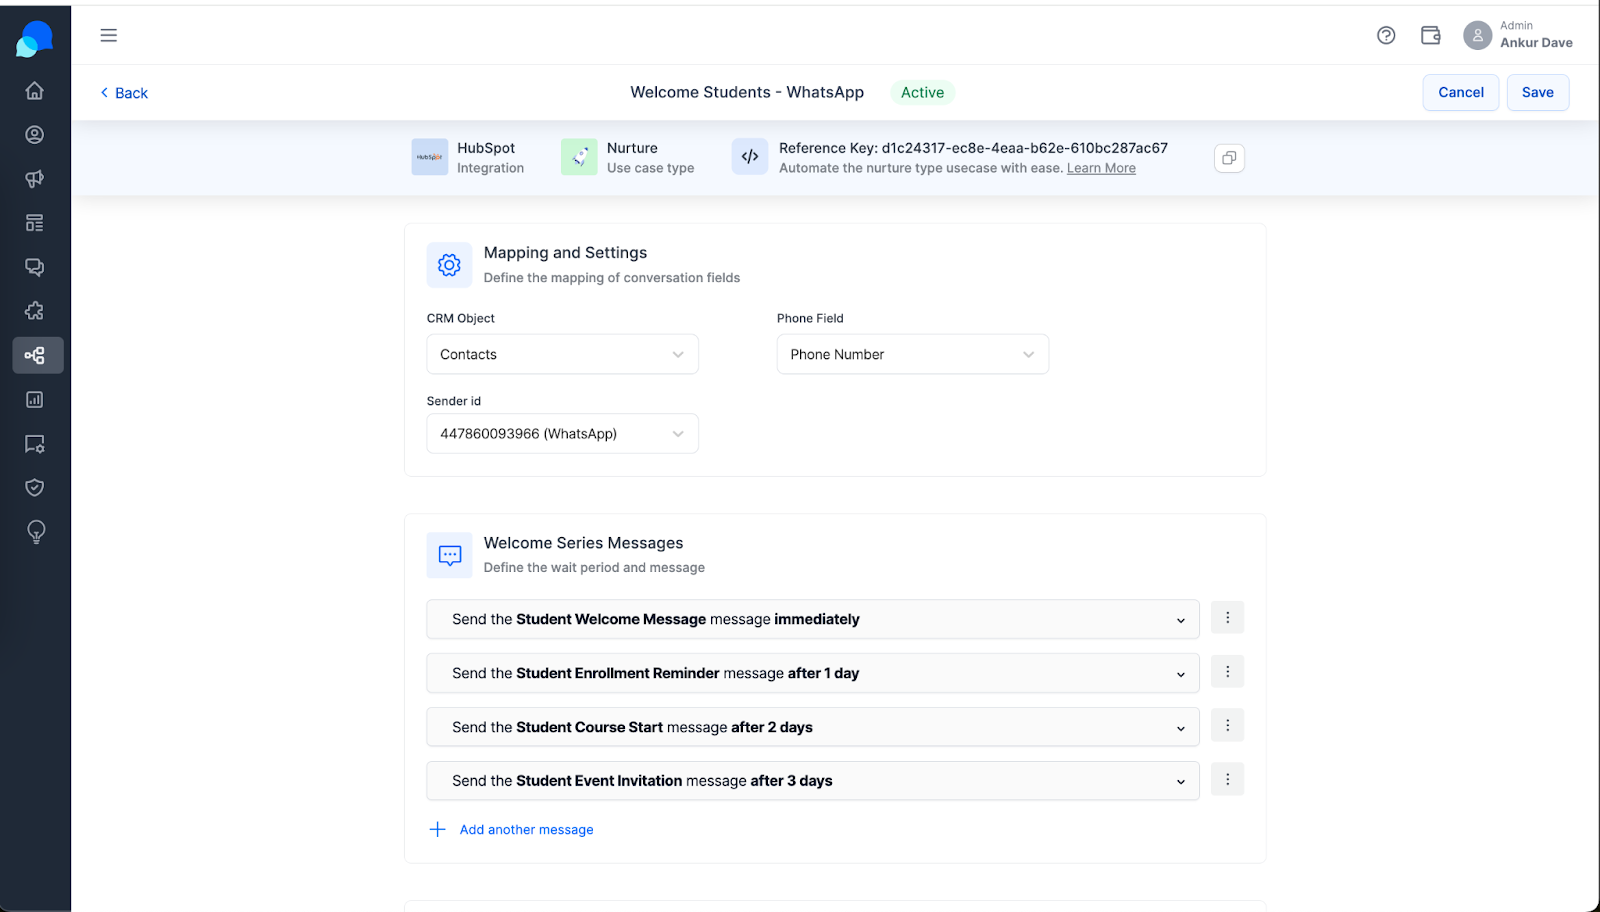
Task: Open the Learn More link
Action: tap(1101, 168)
